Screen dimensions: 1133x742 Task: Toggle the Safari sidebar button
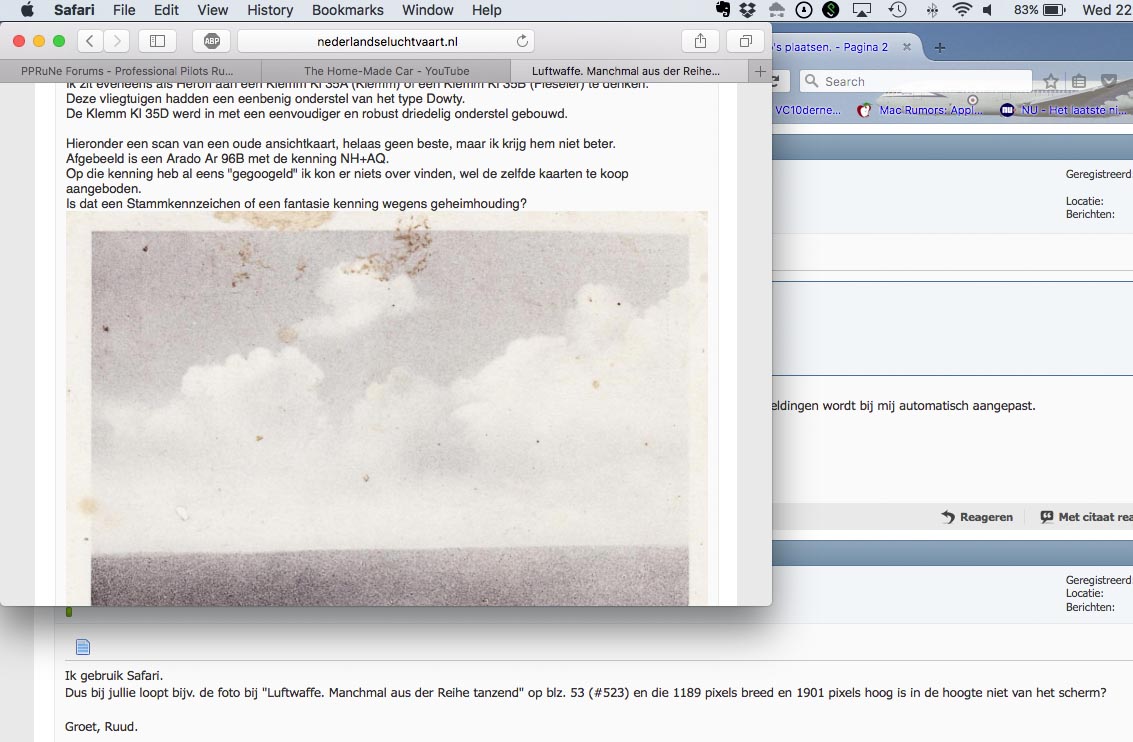157,41
